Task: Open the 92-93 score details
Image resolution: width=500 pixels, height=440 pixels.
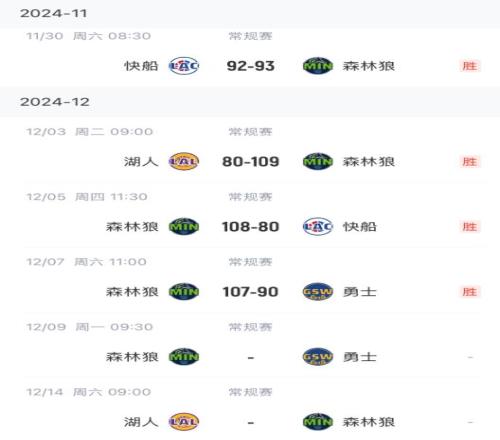Action: coord(251,66)
